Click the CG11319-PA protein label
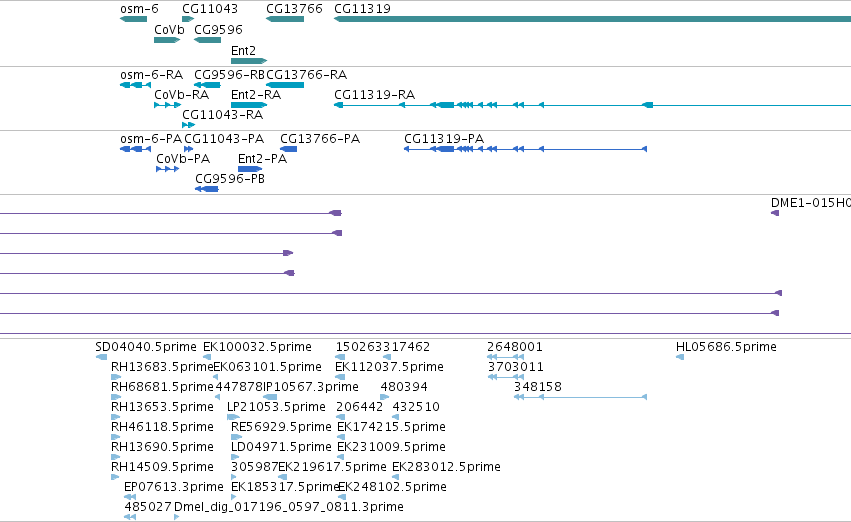This screenshot has height=522, width=851. (444, 139)
